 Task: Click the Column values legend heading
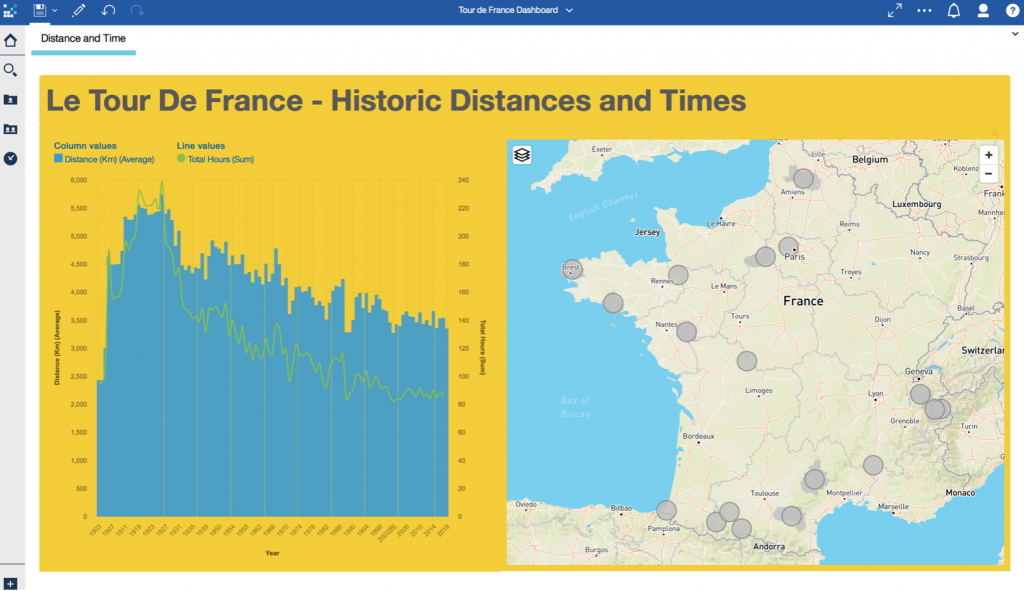85,146
